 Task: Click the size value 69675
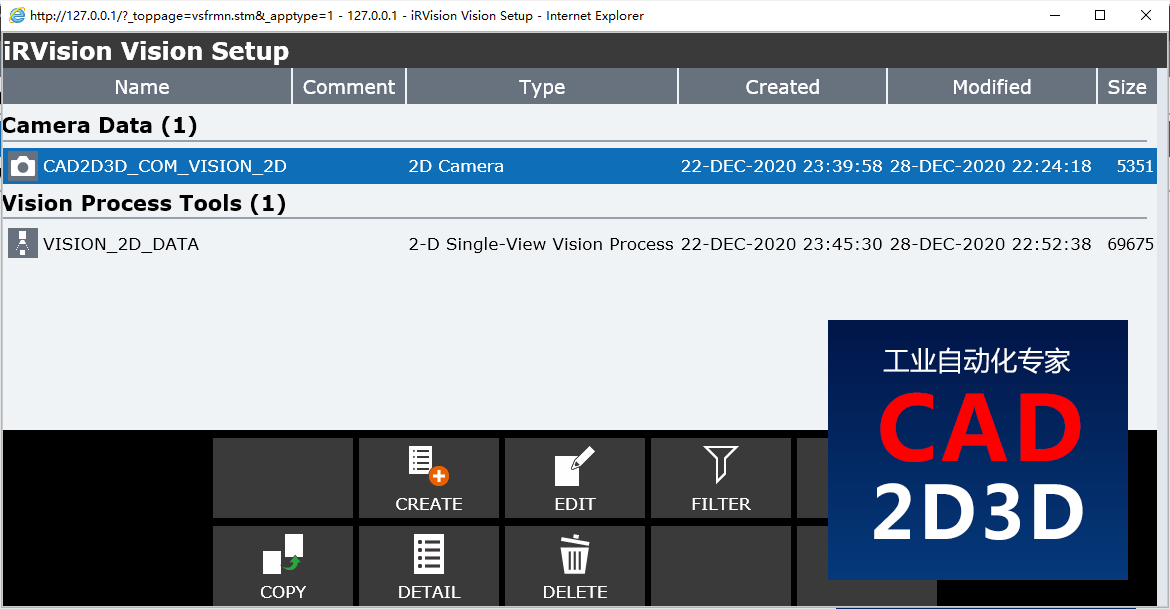pyautogui.click(x=1130, y=244)
